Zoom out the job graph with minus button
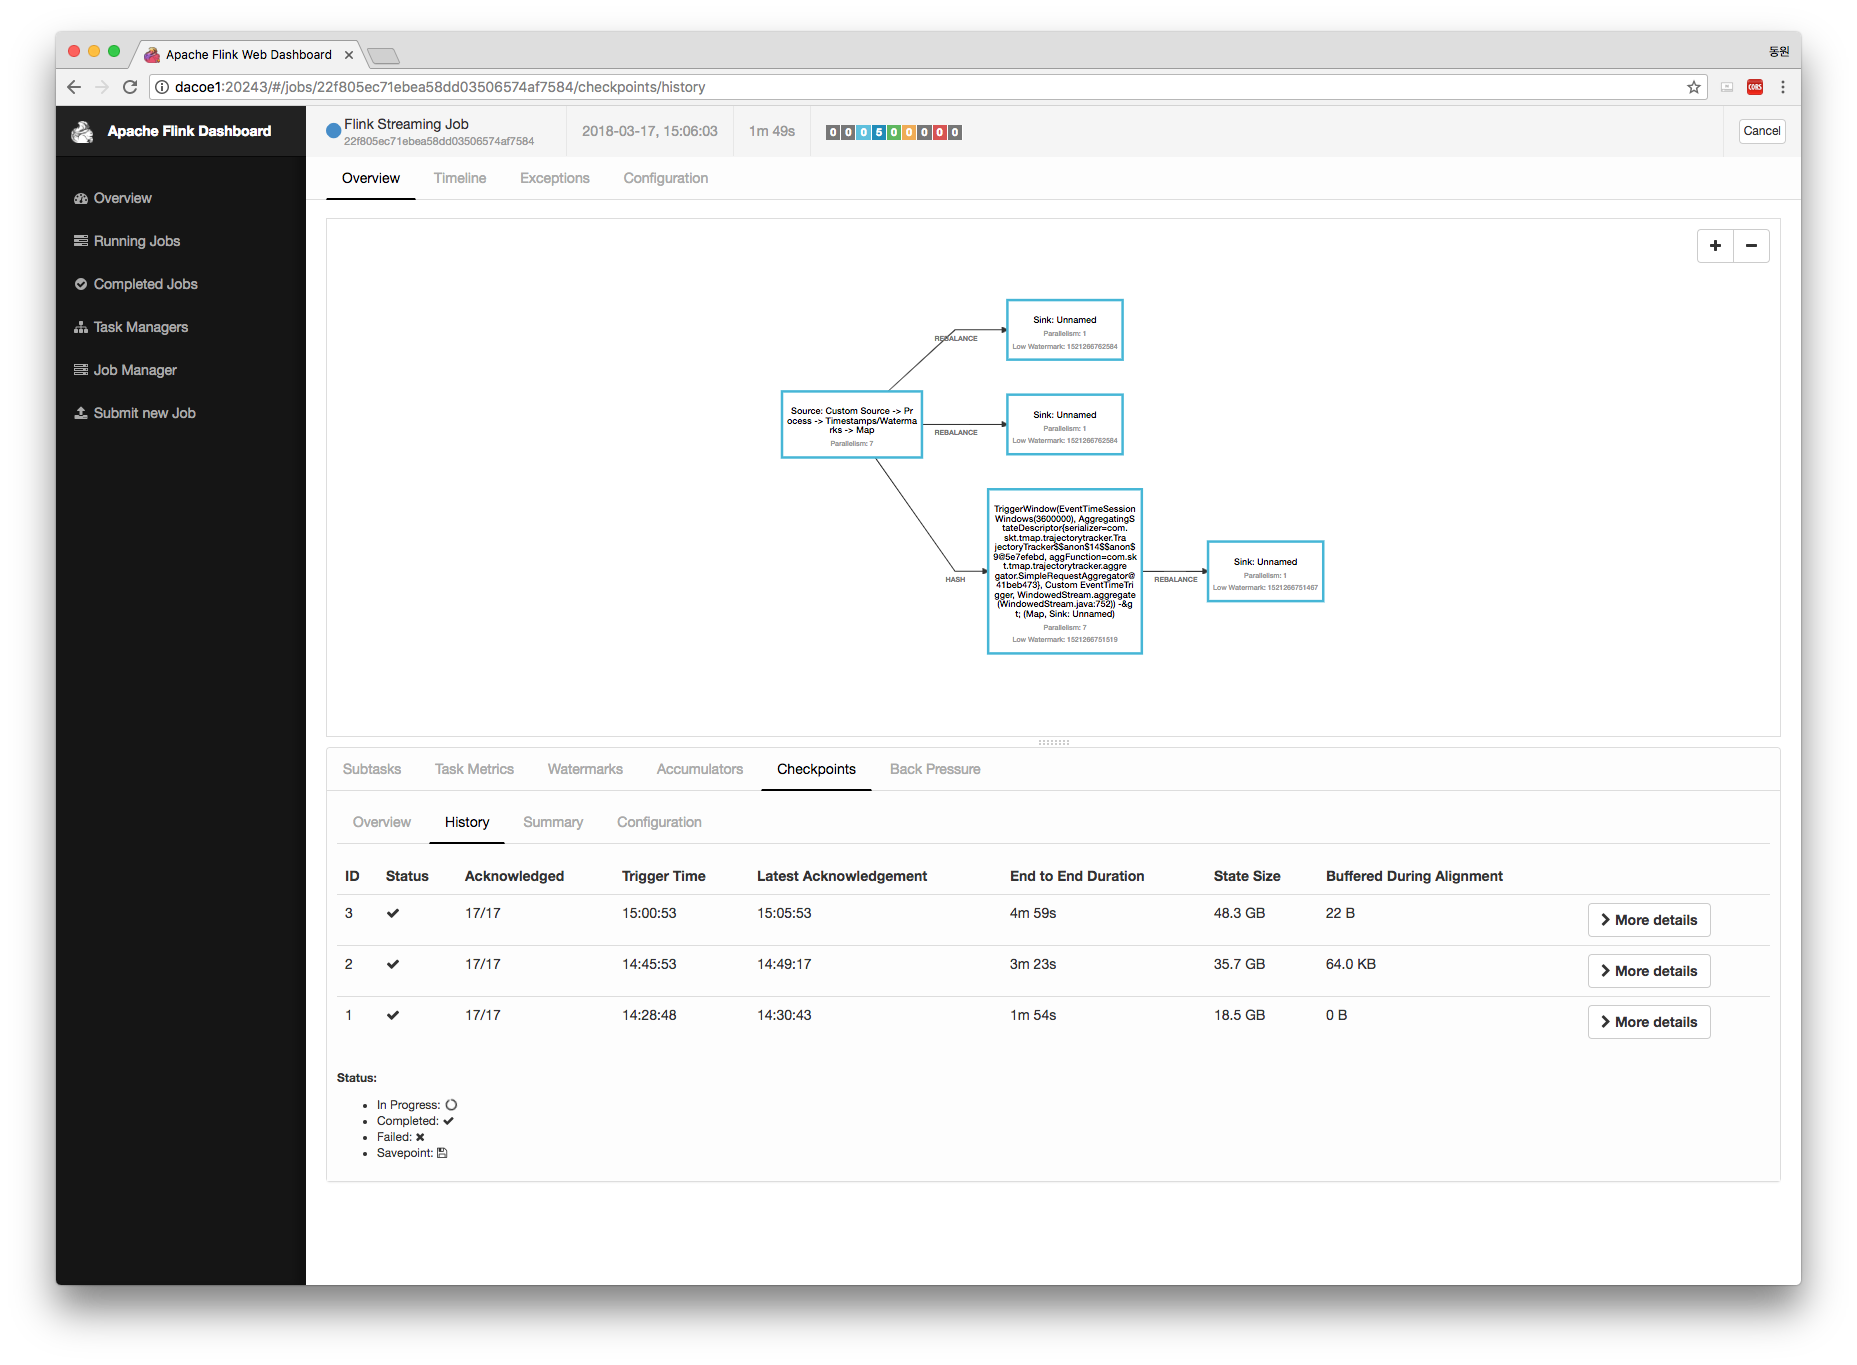The height and width of the screenshot is (1365, 1857). pyautogui.click(x=1751, y=246)
